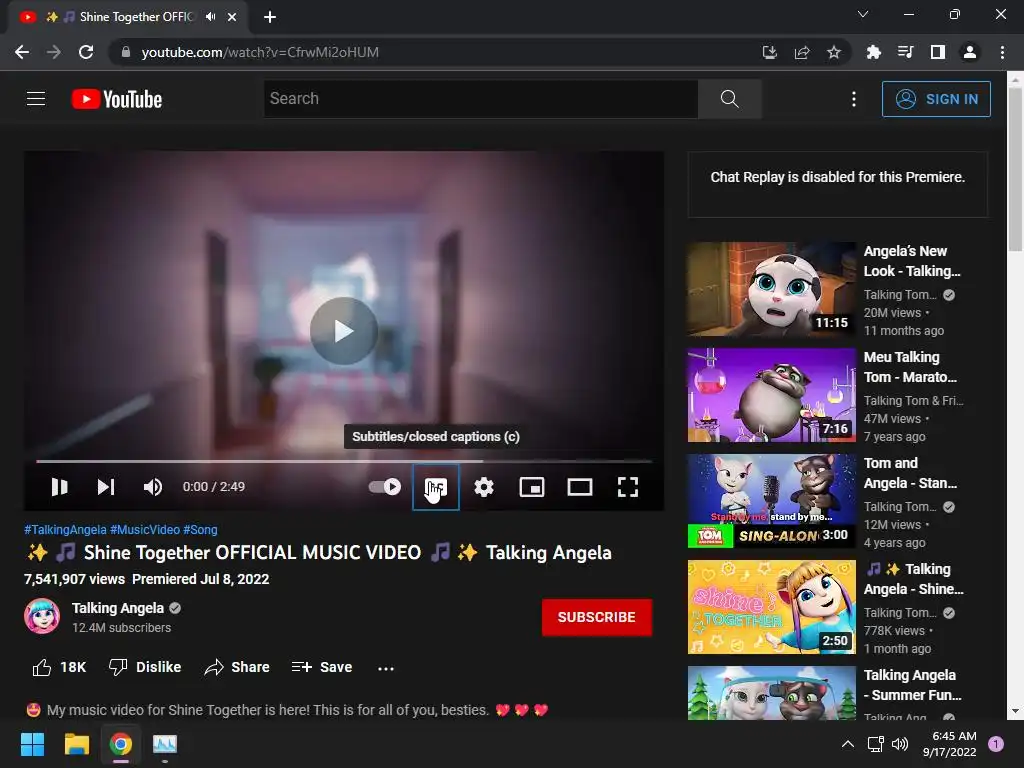Viewport: 1024px width, 768px height.
Task: Open #Song hashtag link
Action: point(200,530)
